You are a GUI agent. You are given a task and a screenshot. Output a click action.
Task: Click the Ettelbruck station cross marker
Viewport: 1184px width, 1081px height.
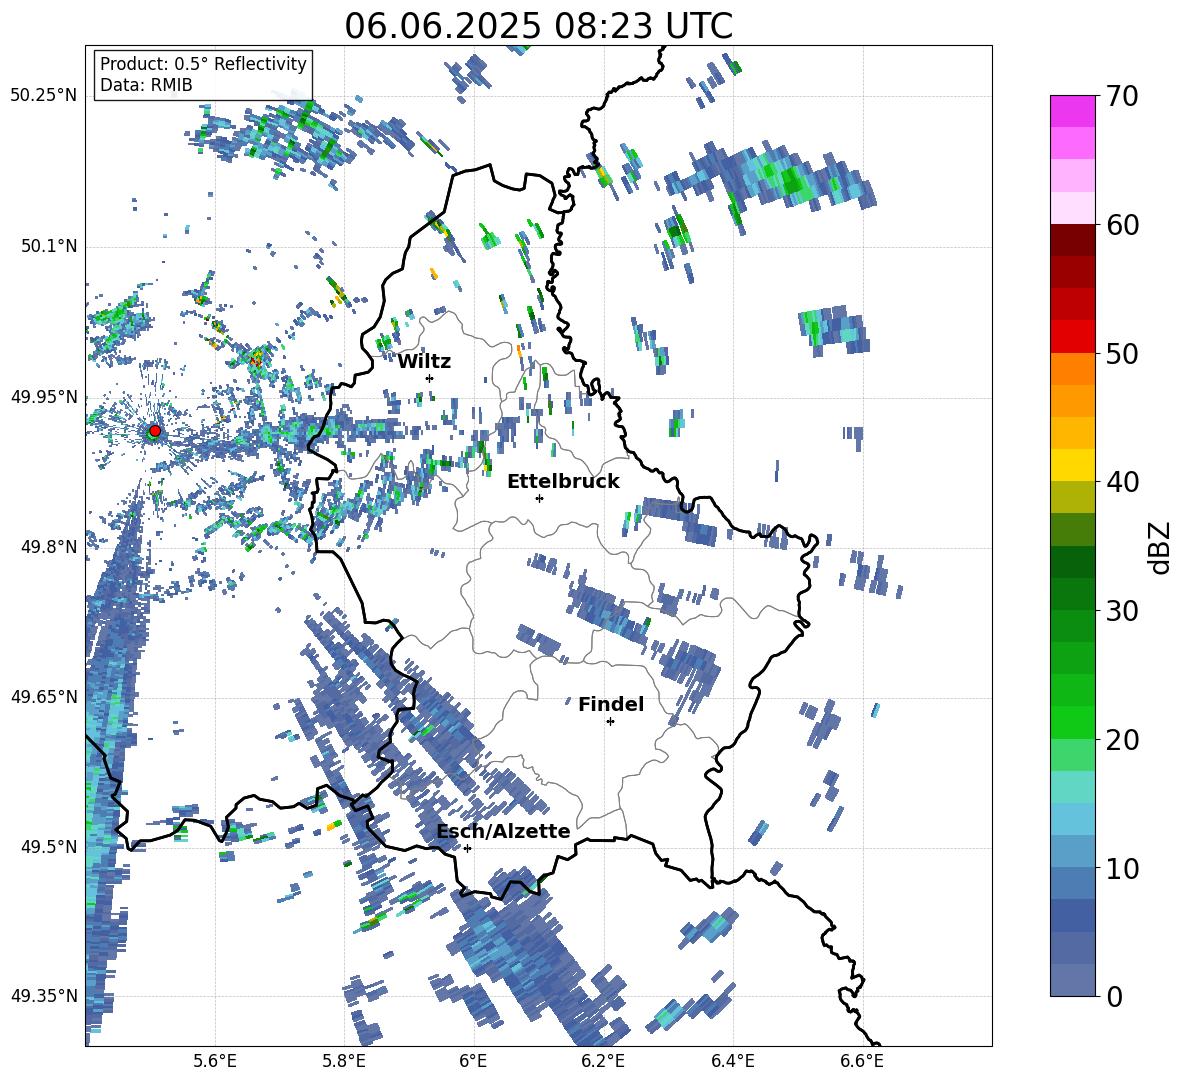539,498
